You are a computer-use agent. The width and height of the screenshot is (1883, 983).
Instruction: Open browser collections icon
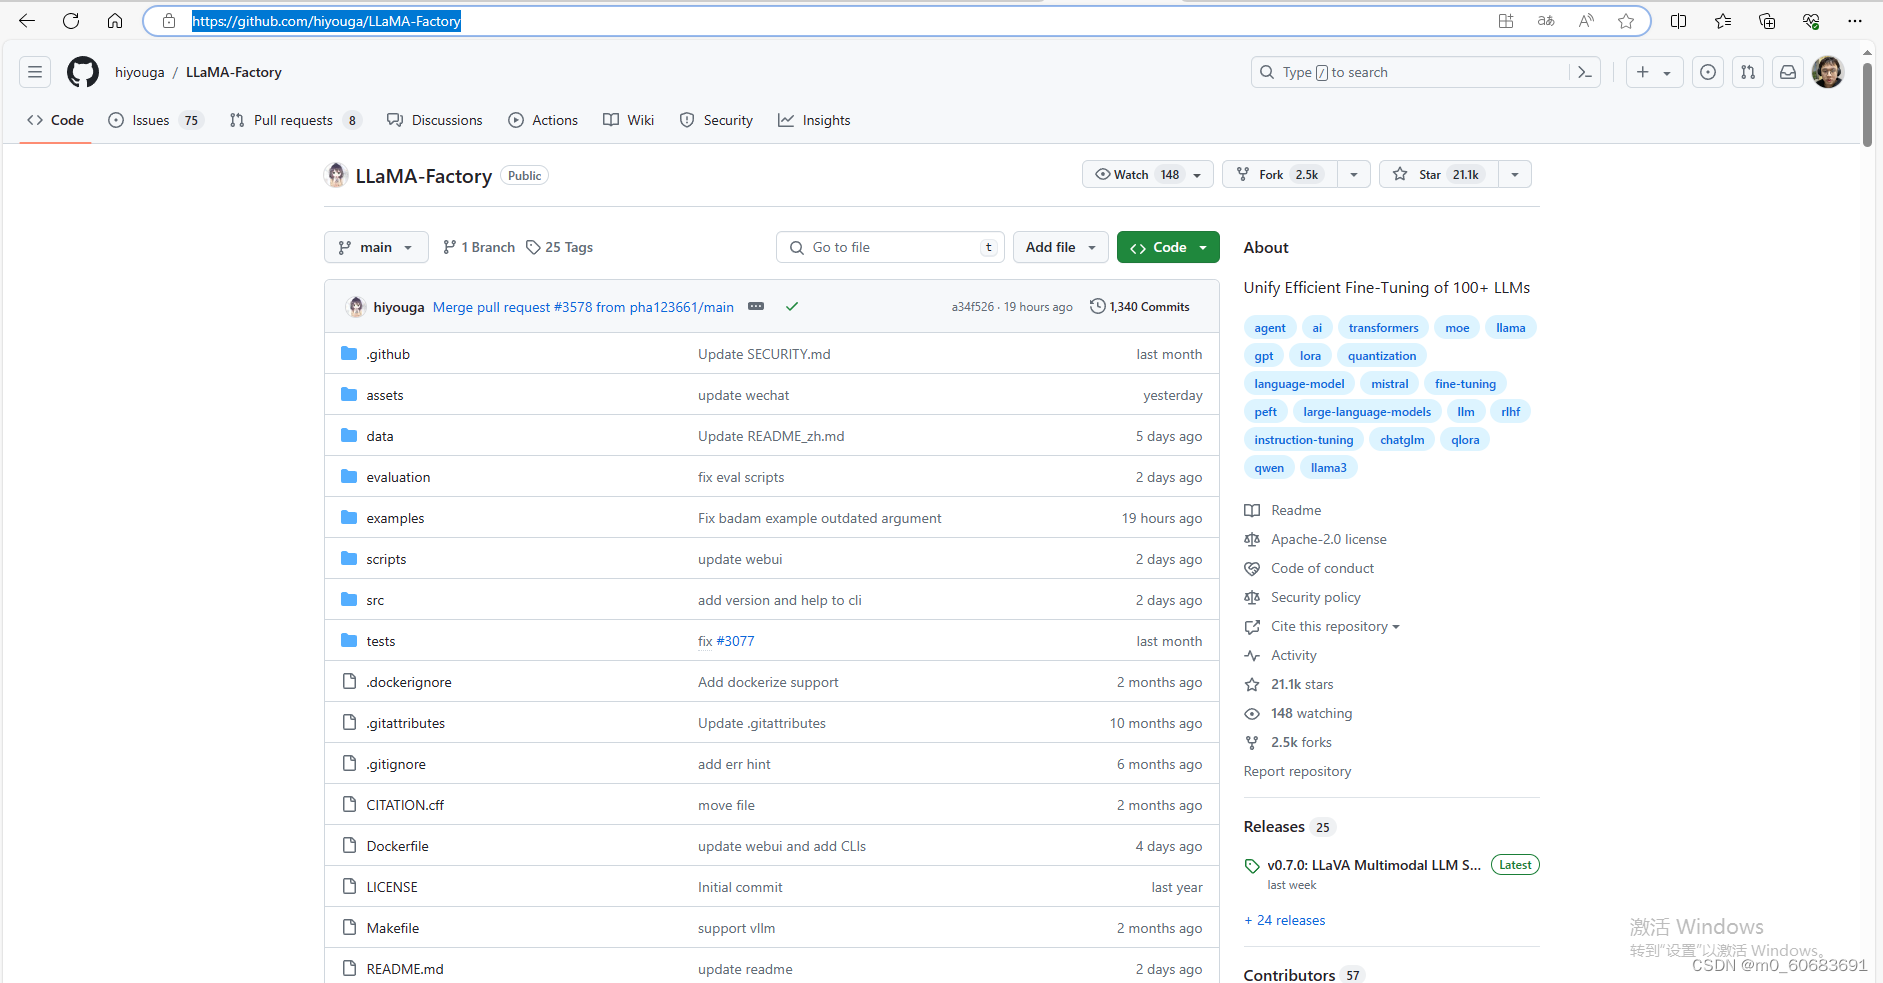click(x=1767, y=21)
